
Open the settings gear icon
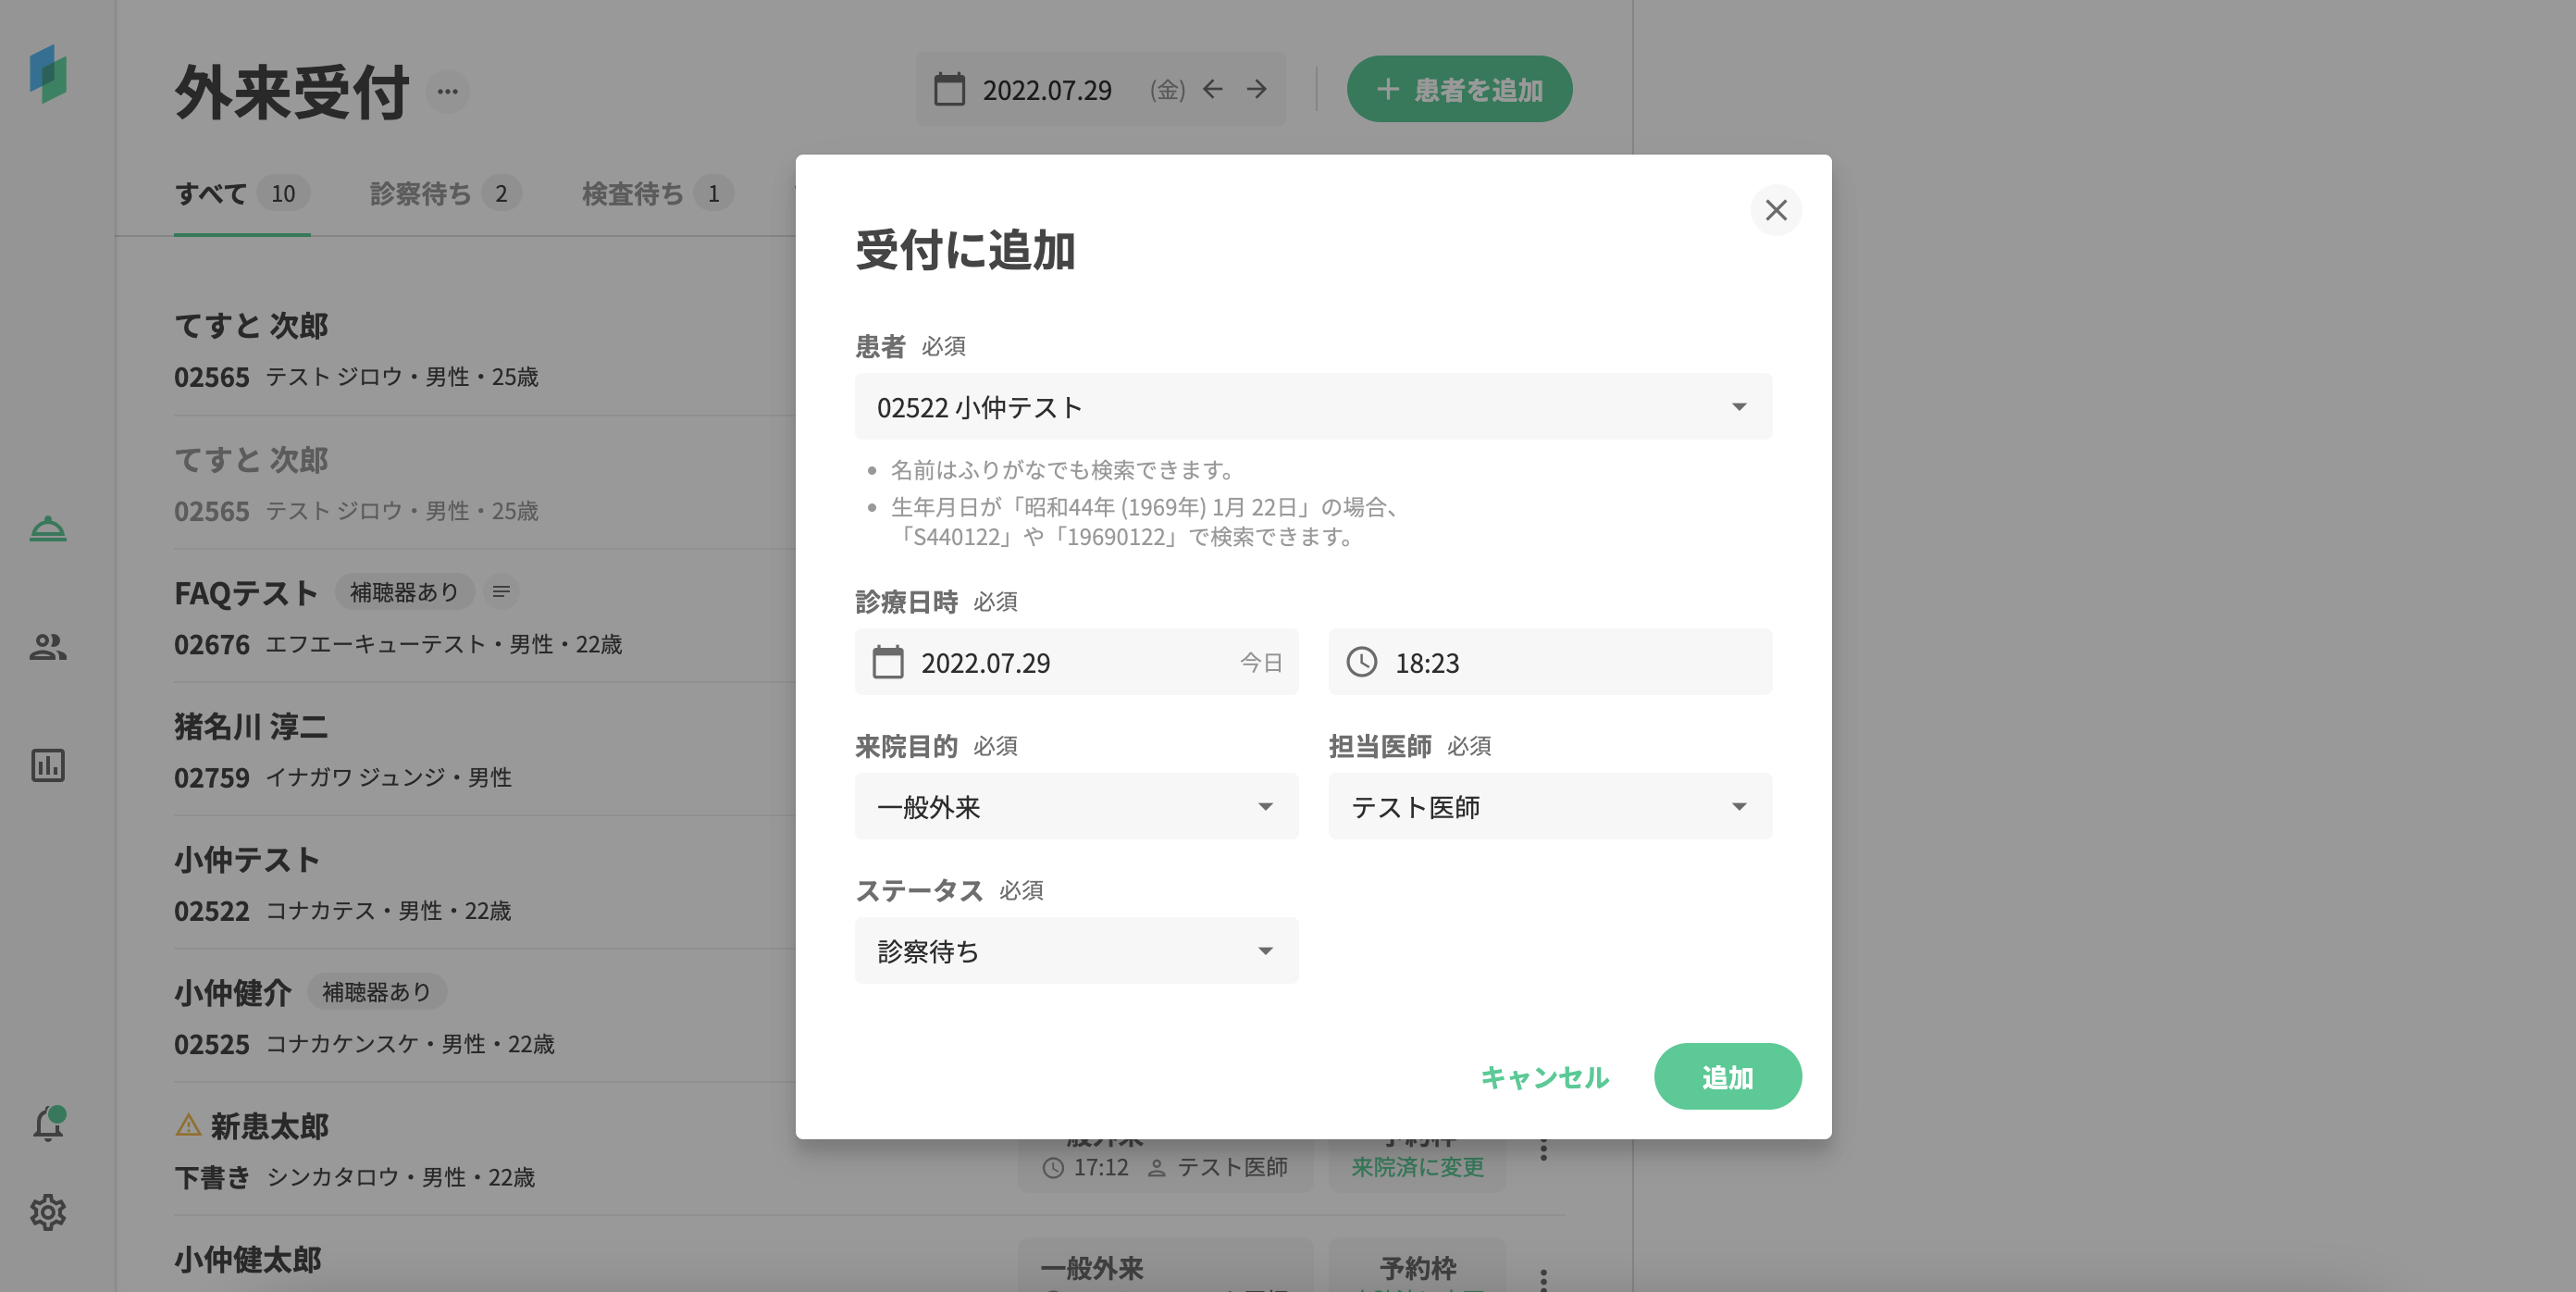47,1212
